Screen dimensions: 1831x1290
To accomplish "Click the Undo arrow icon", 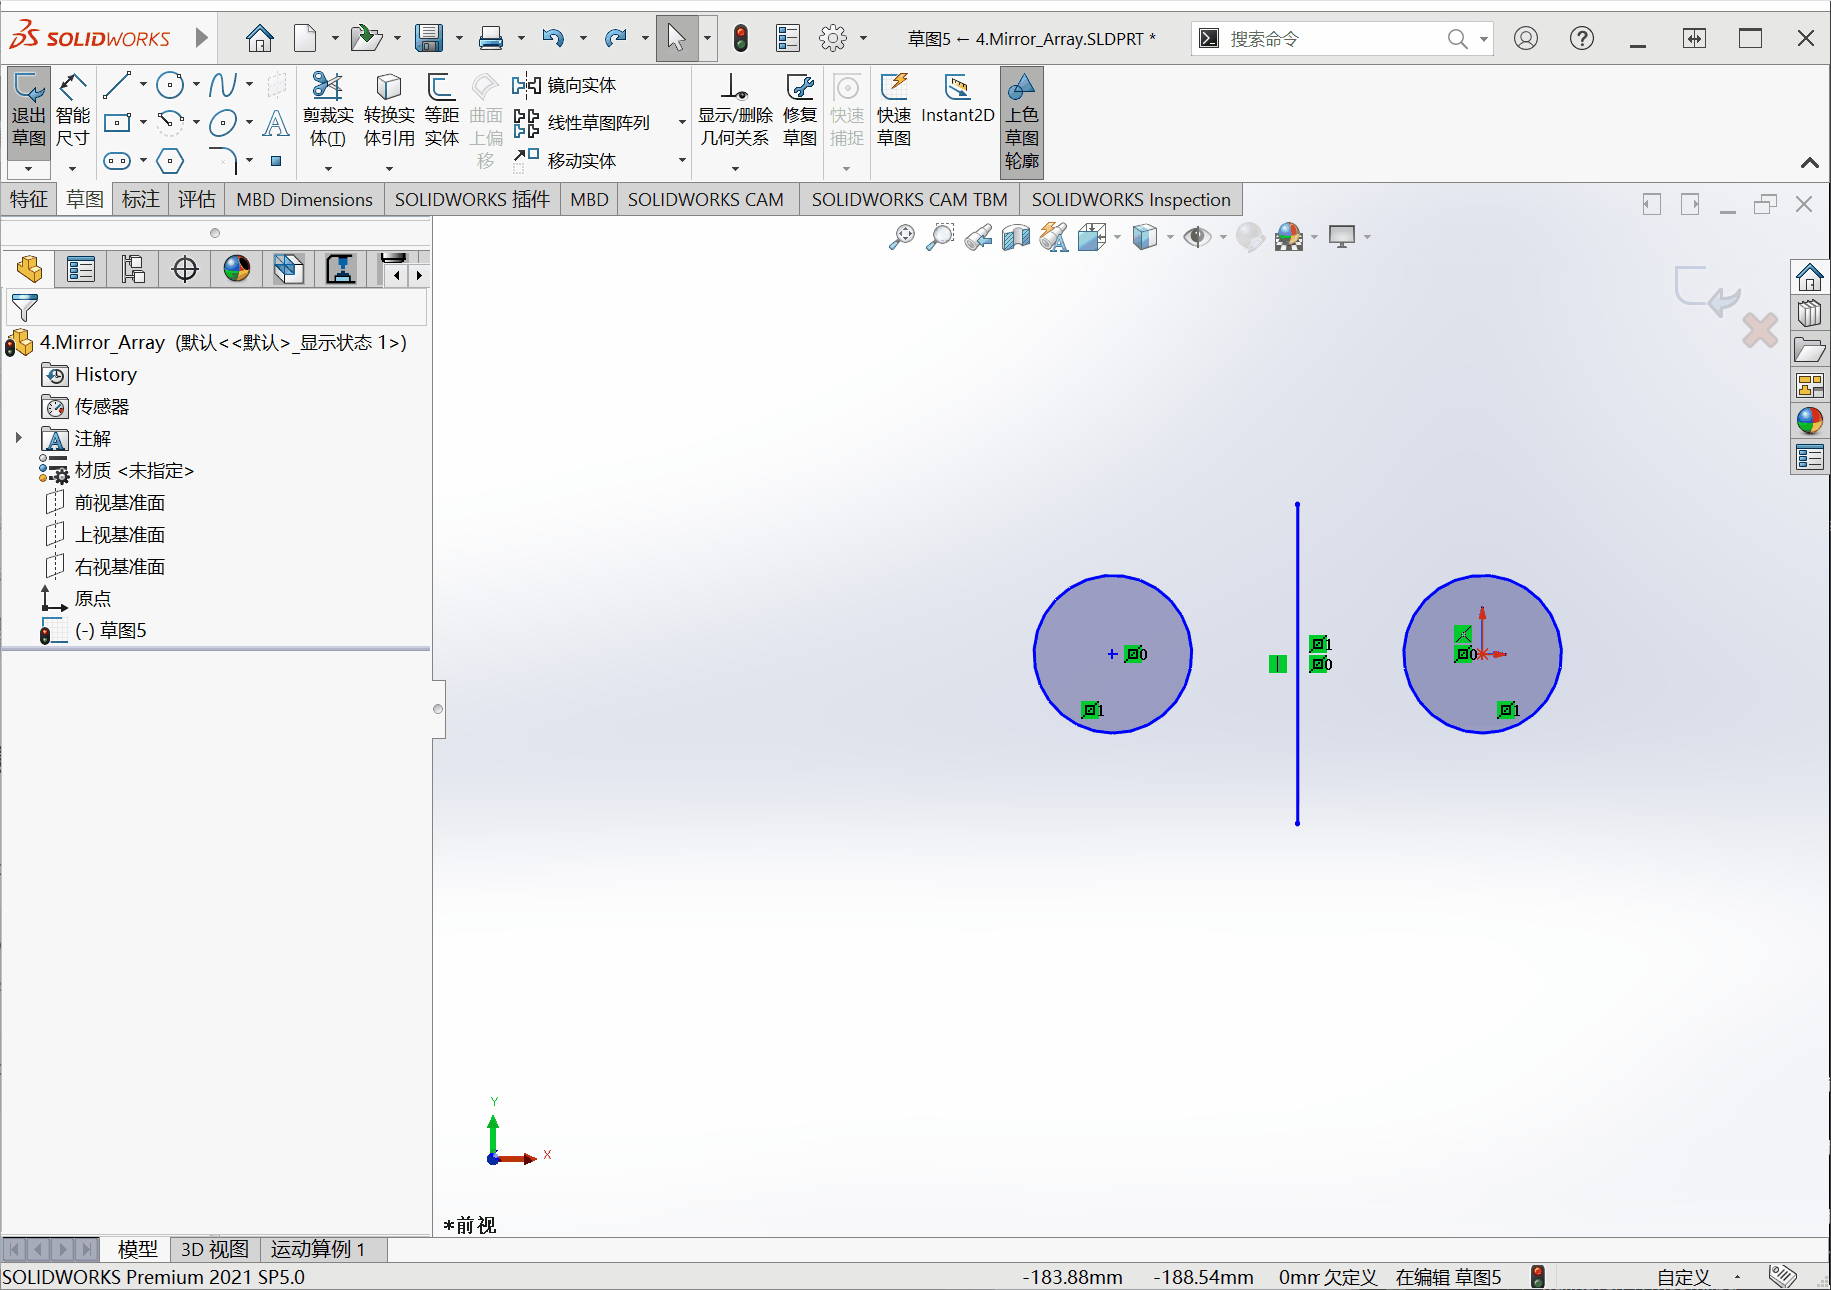I will (x=552, y=38).
